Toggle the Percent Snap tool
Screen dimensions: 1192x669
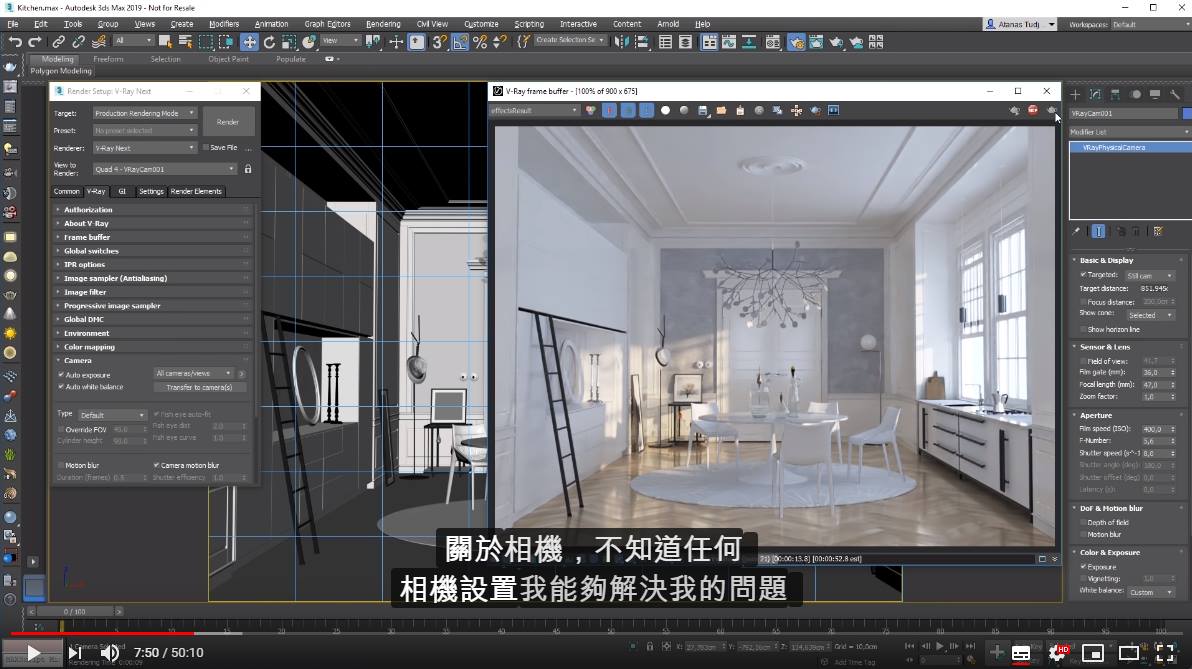[x=480, y=42]
